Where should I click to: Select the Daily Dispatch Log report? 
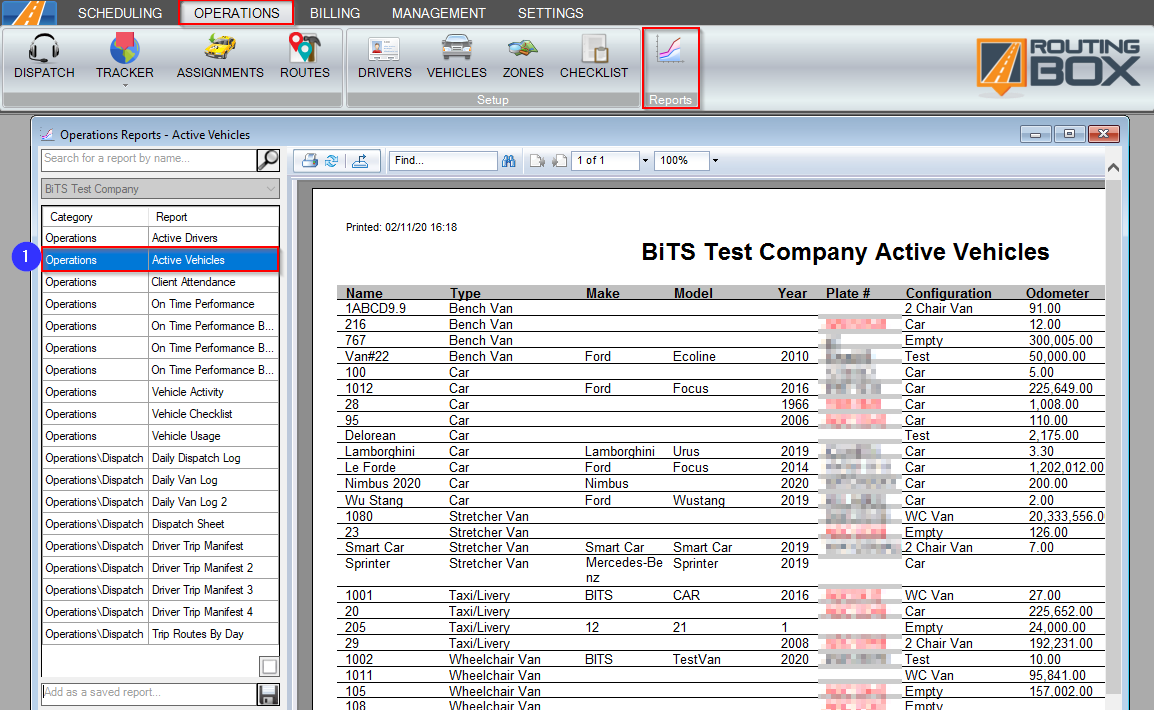coord(160,458)
